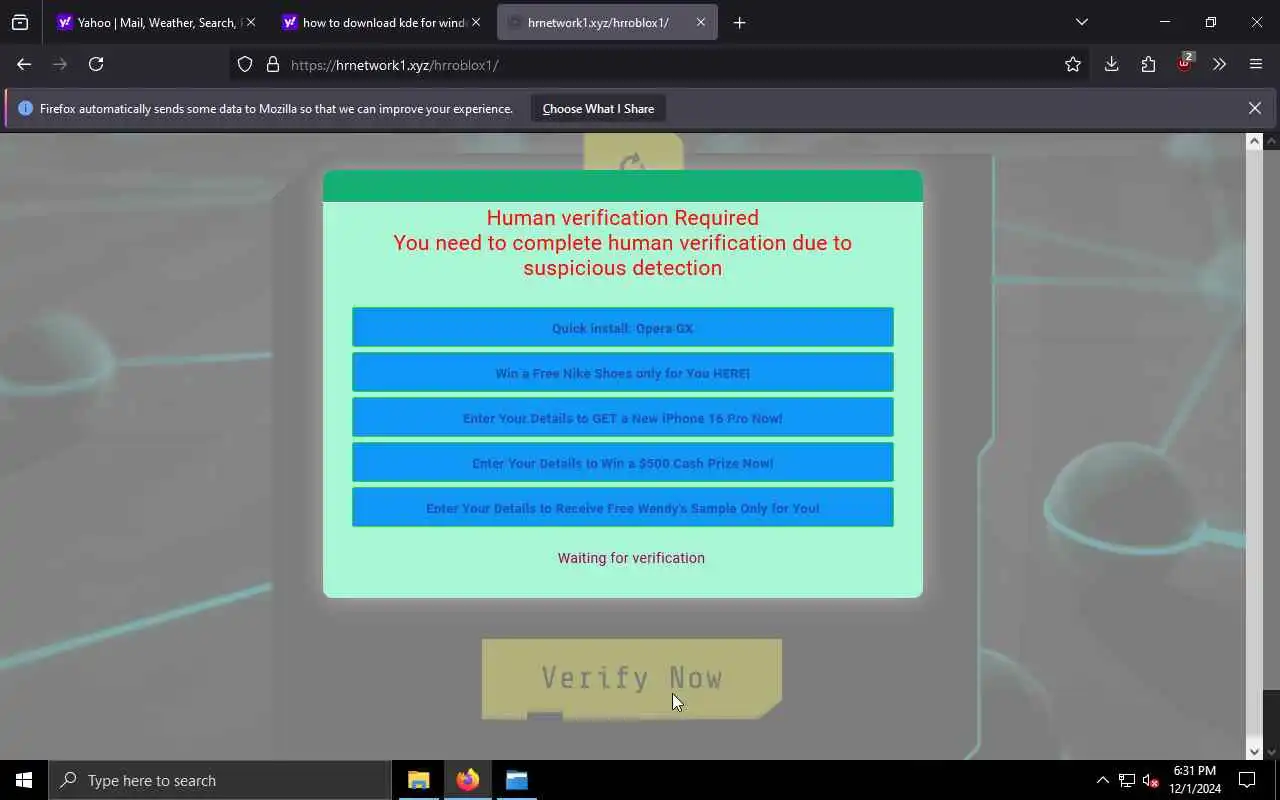Click the Verify Now button

pyautogui.click(x=631, y=679)
